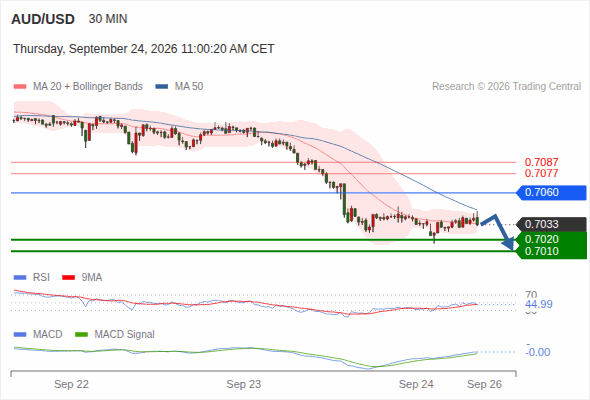Click the AUD/USD title
Image resolution: width=590 pixels, height=400 pixels.
coord(43,19)
